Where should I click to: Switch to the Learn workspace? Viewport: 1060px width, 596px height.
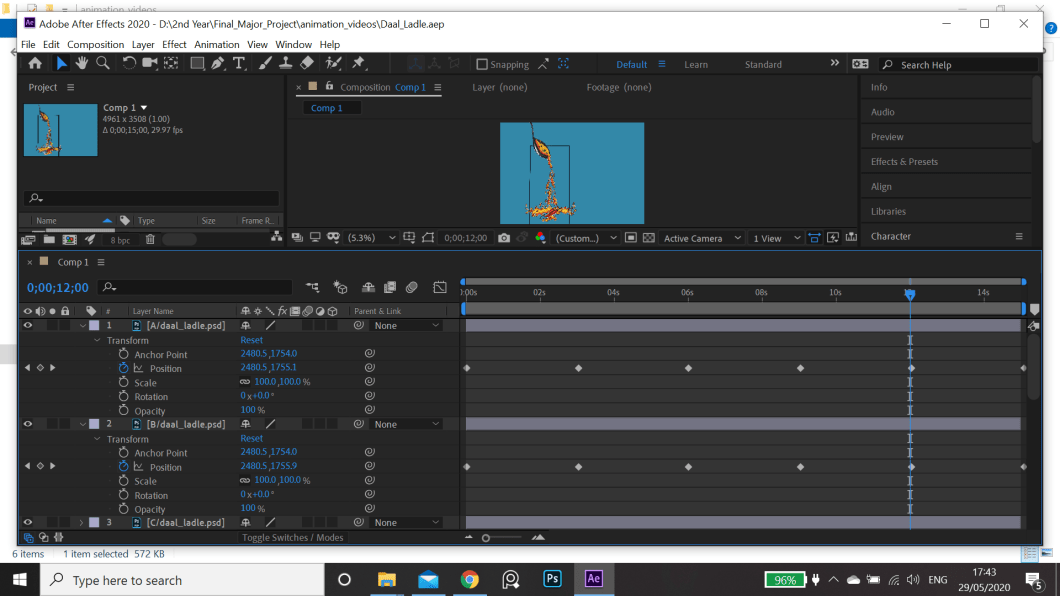(x=696, y=65)
